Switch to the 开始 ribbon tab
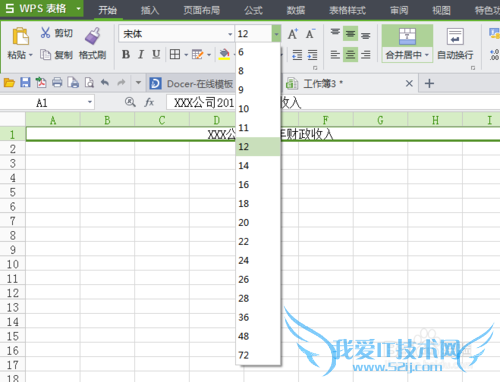The height and width of the screenshot is (382, 500). (x=107, y=10)
